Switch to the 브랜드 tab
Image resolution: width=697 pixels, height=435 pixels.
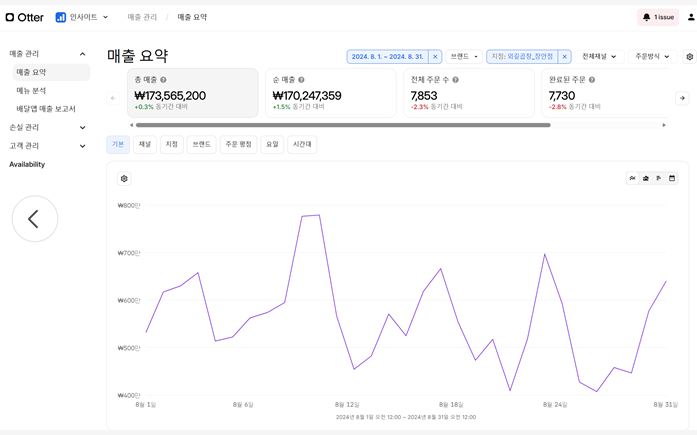(x=201, y=144)
